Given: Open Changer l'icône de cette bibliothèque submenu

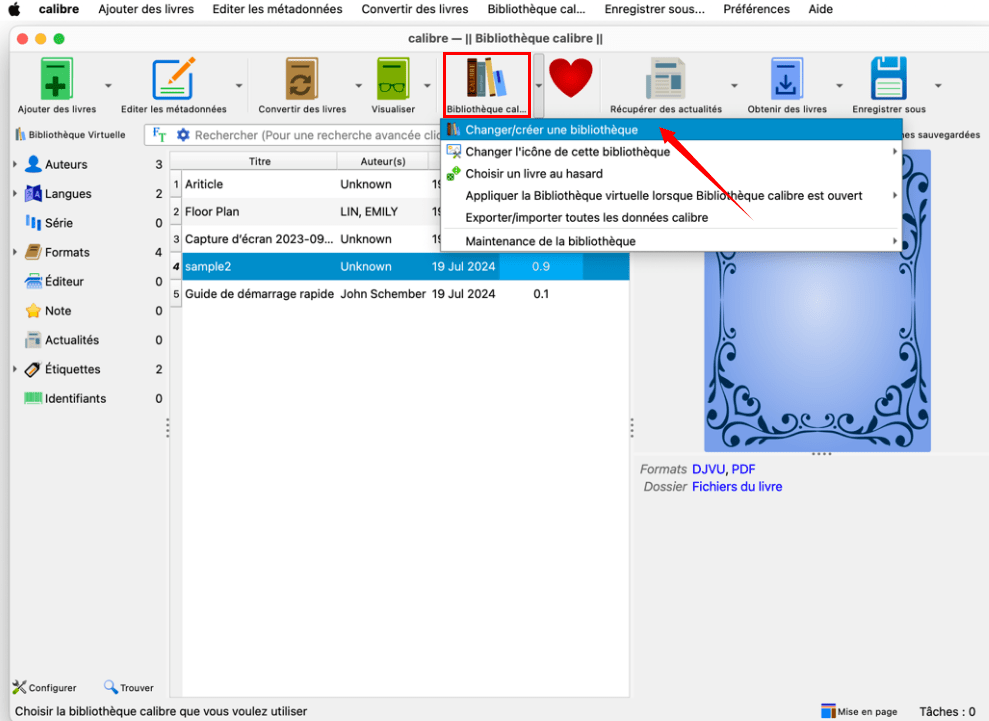Looking at the screenshot, I should click(x=671, y=152).
